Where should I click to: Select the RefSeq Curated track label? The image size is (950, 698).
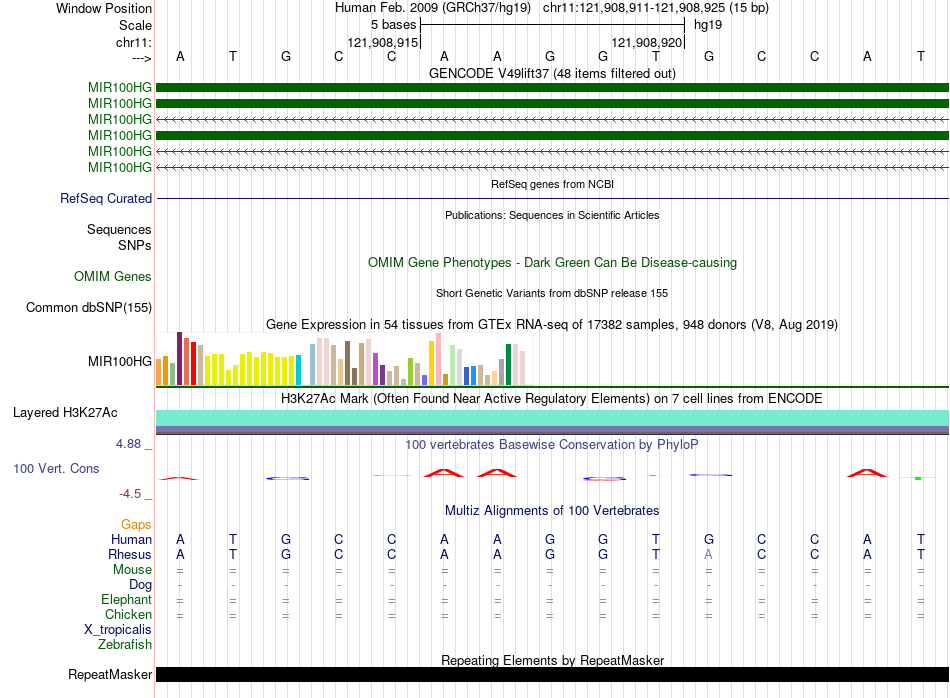(106, 198)
